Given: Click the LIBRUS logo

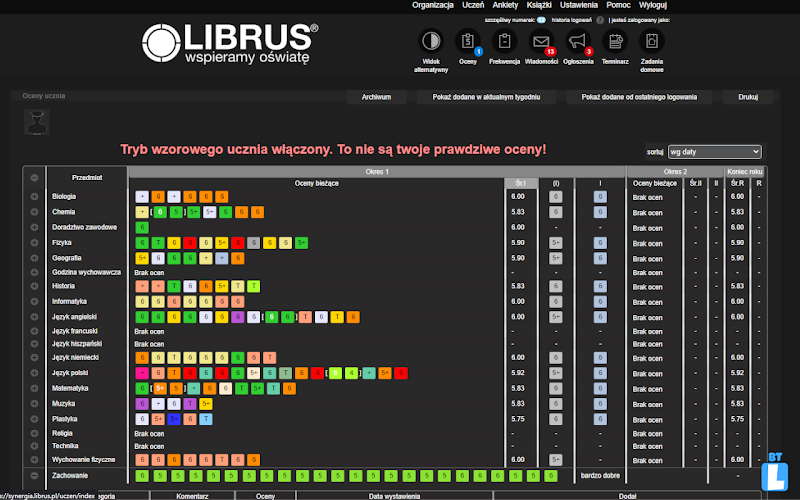Looking at the screenshot, I should point(230,43).
